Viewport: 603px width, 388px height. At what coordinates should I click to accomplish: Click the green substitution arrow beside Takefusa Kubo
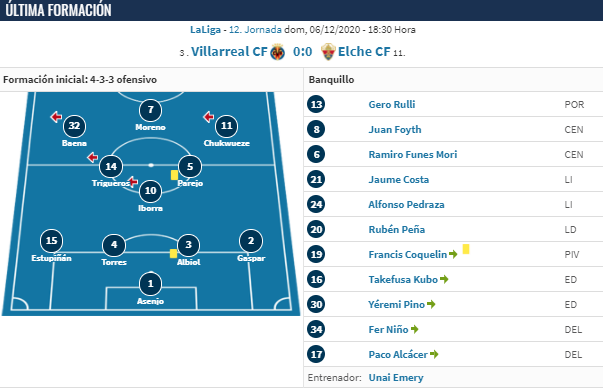click(x=444, y=279)
